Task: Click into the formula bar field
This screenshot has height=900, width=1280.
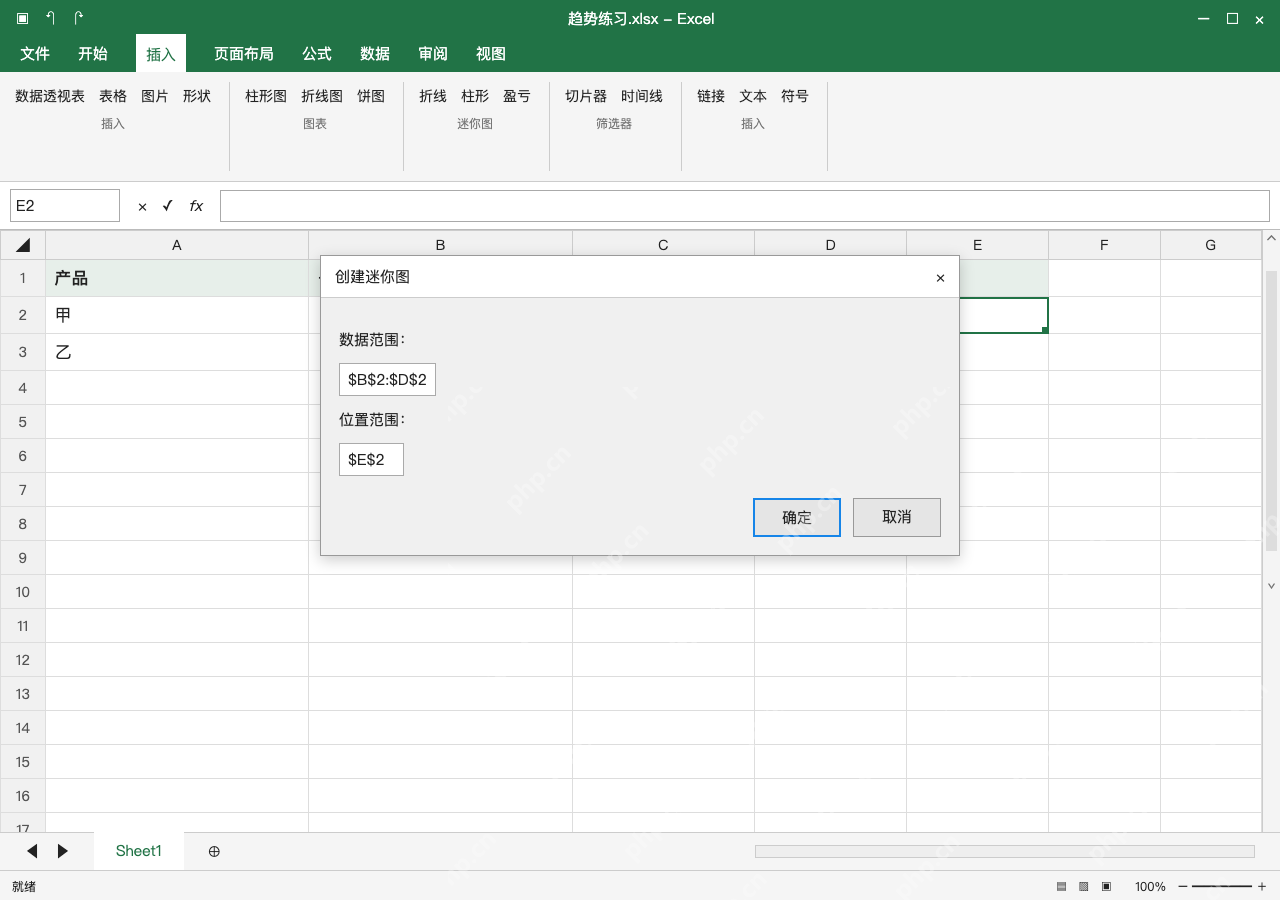Action: (x=745, y=206)
